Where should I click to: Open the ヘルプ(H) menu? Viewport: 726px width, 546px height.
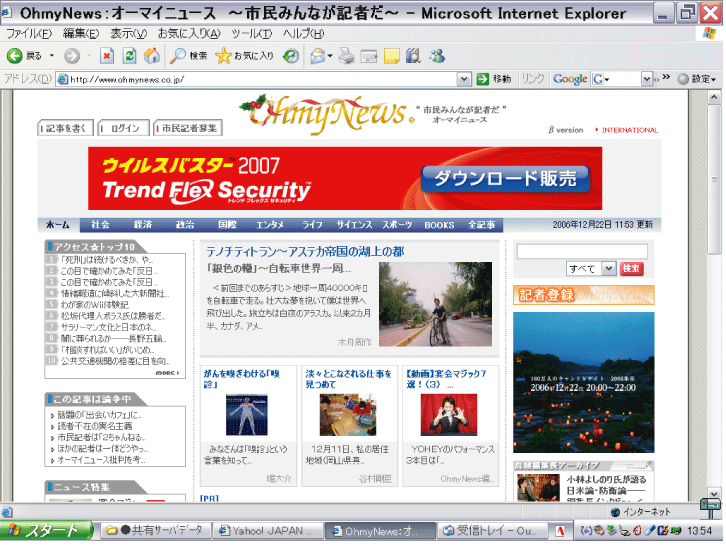tap(303, 33)
